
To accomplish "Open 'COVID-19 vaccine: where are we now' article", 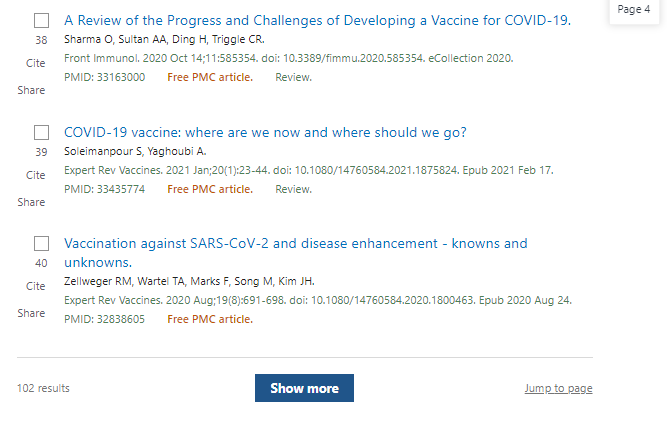I will (265, 132).
